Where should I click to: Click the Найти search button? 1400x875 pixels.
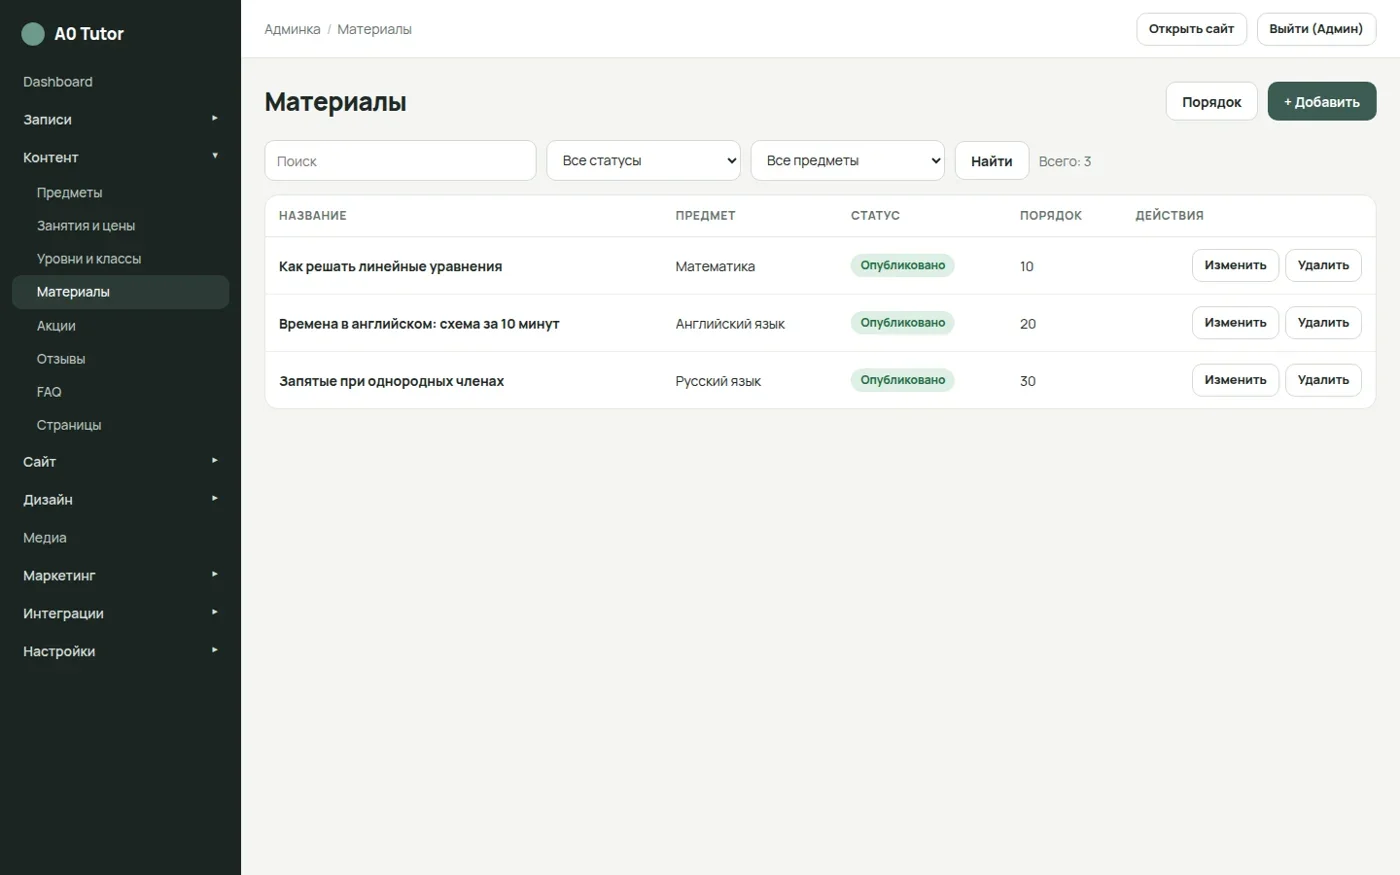[x=991, y=161]
